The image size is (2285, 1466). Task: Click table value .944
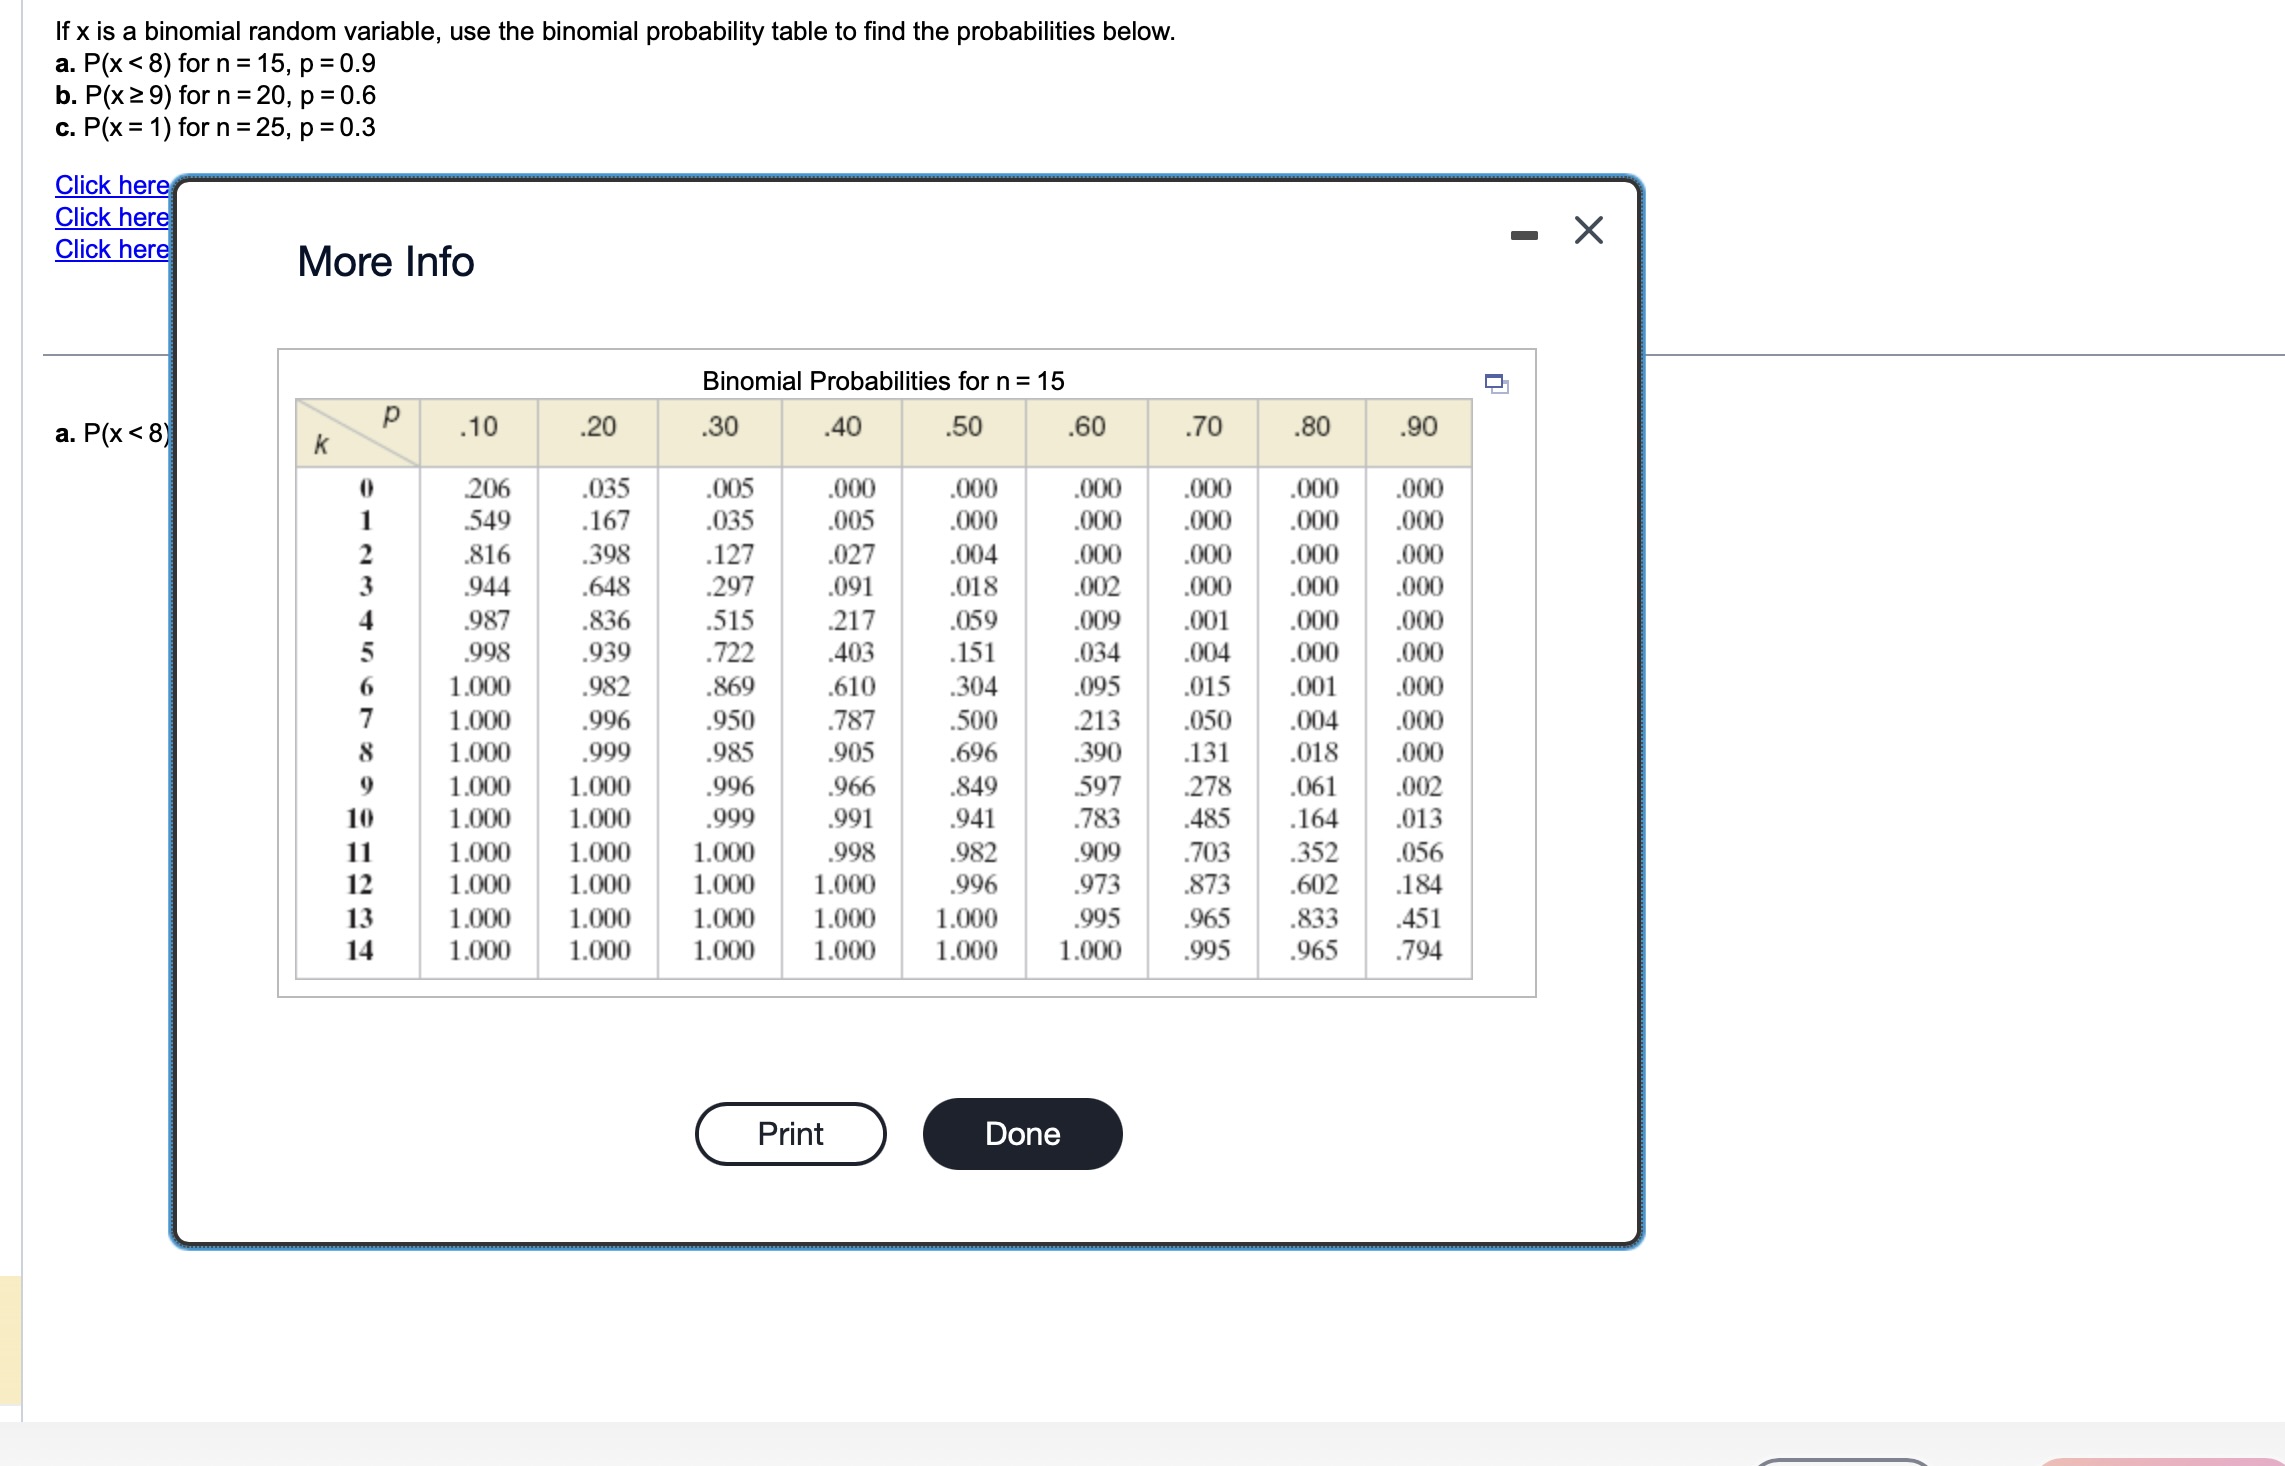487,586
